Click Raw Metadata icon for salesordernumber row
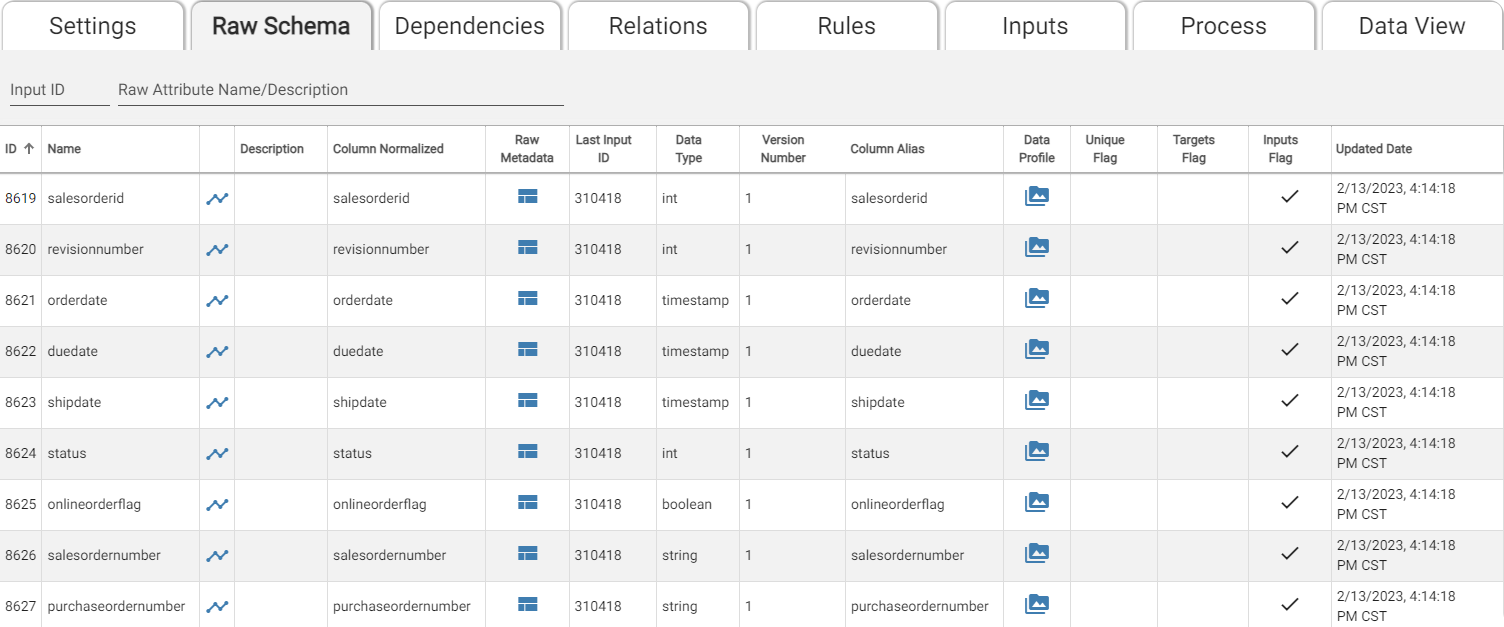1504x627 pixels. click(x=527, y=554)
